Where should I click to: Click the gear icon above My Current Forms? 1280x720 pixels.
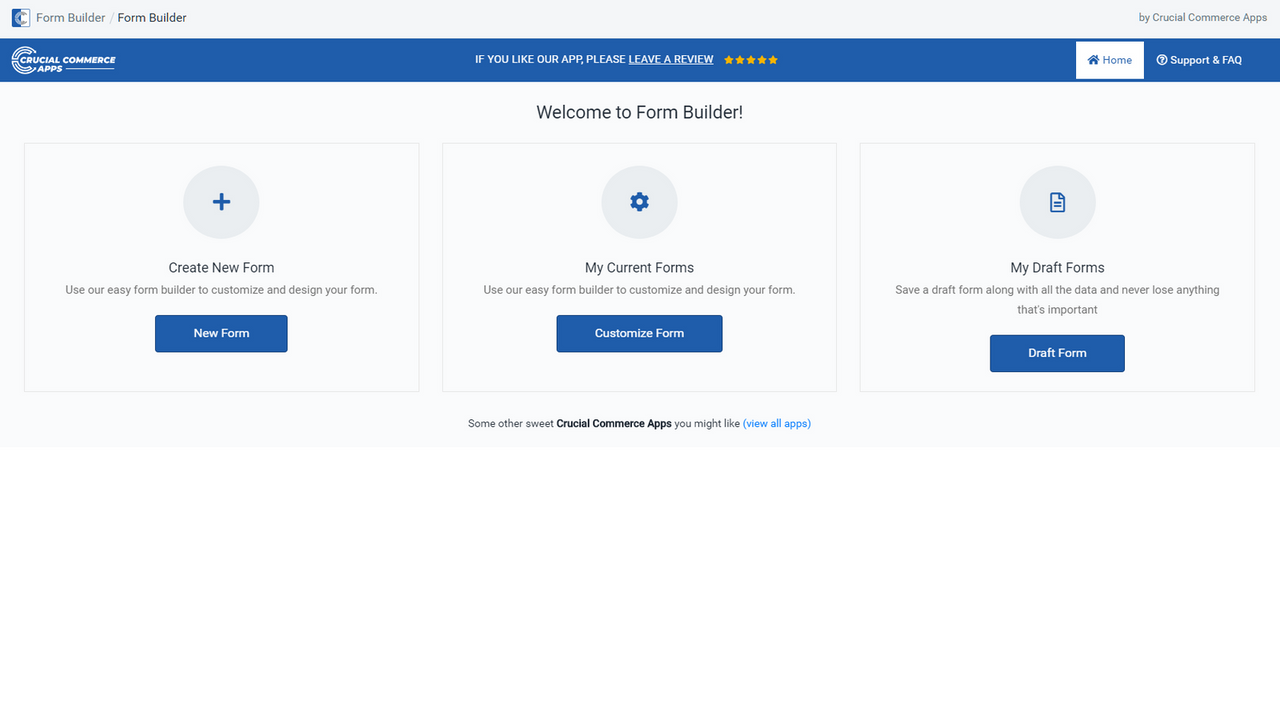(x=639, y=202)
